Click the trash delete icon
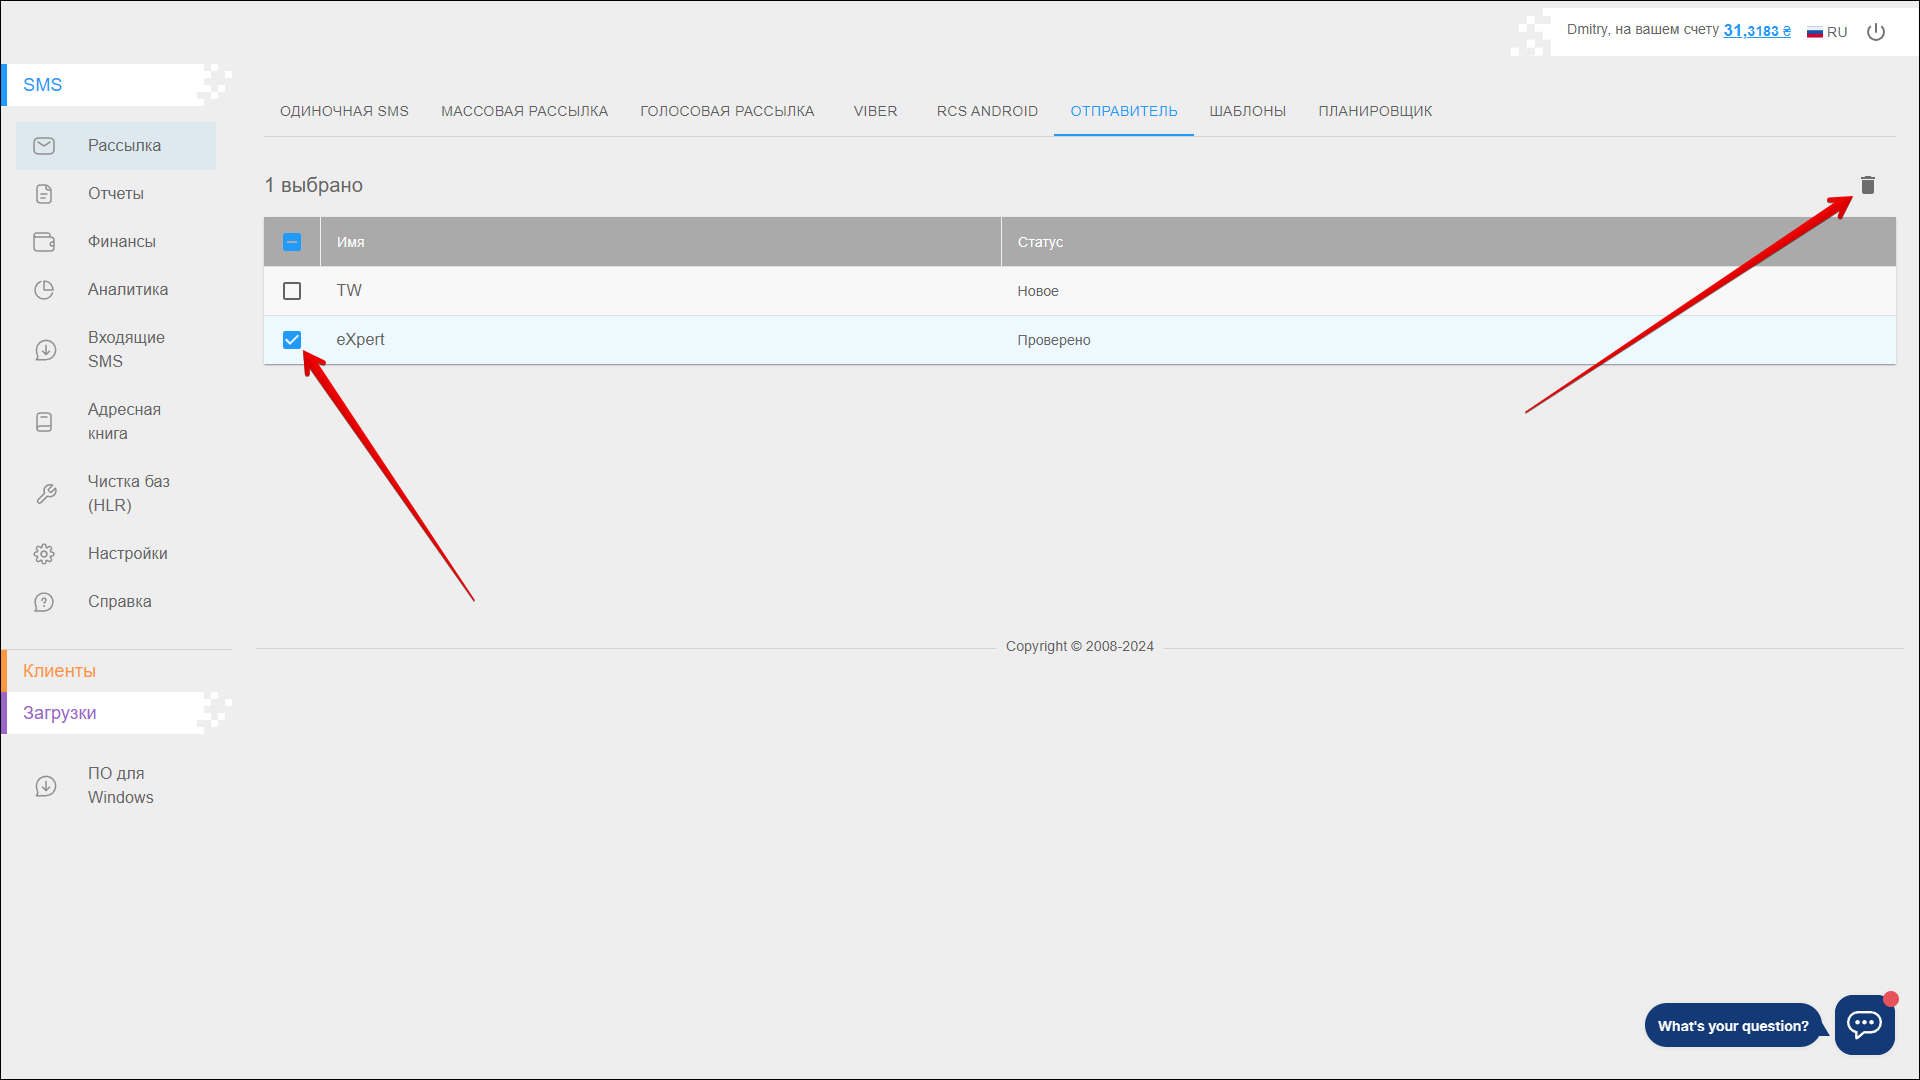The width and height of the screenshot is (1920, 1080). click(x=1867, y=185)
